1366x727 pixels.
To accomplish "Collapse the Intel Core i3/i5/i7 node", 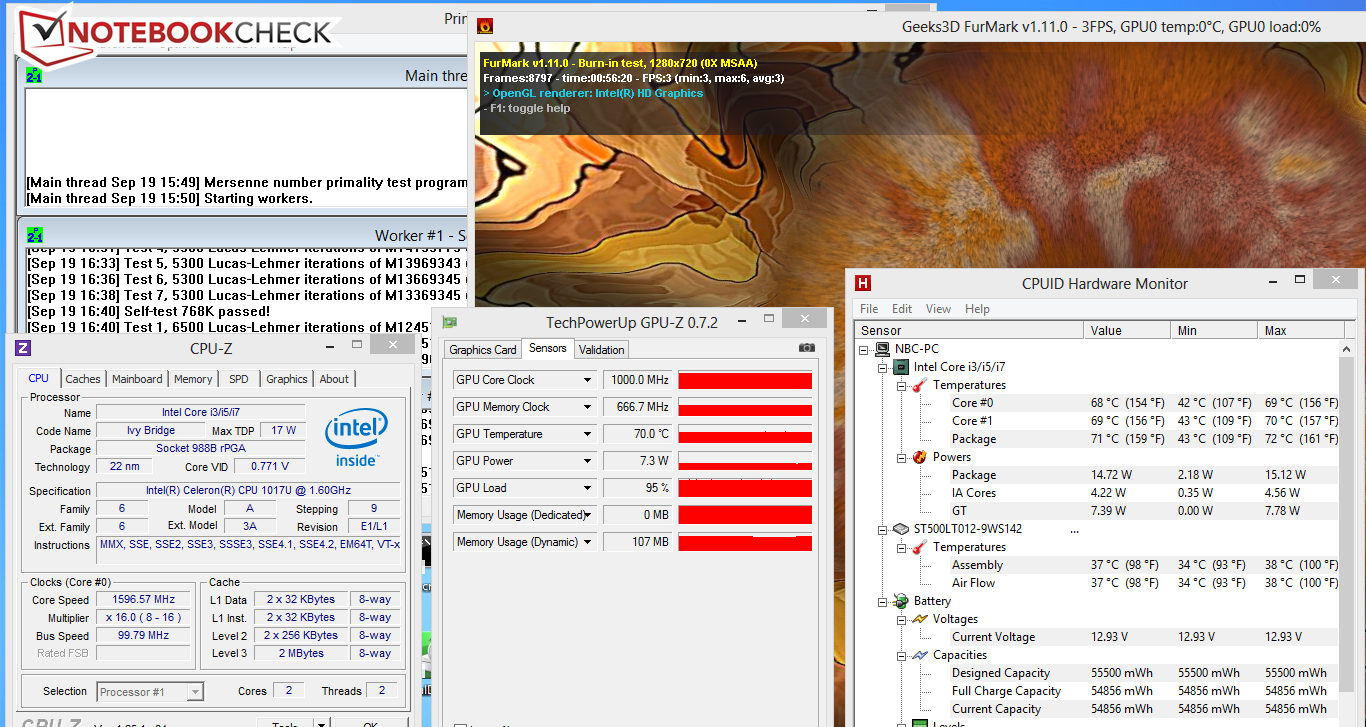I will 884,367.
